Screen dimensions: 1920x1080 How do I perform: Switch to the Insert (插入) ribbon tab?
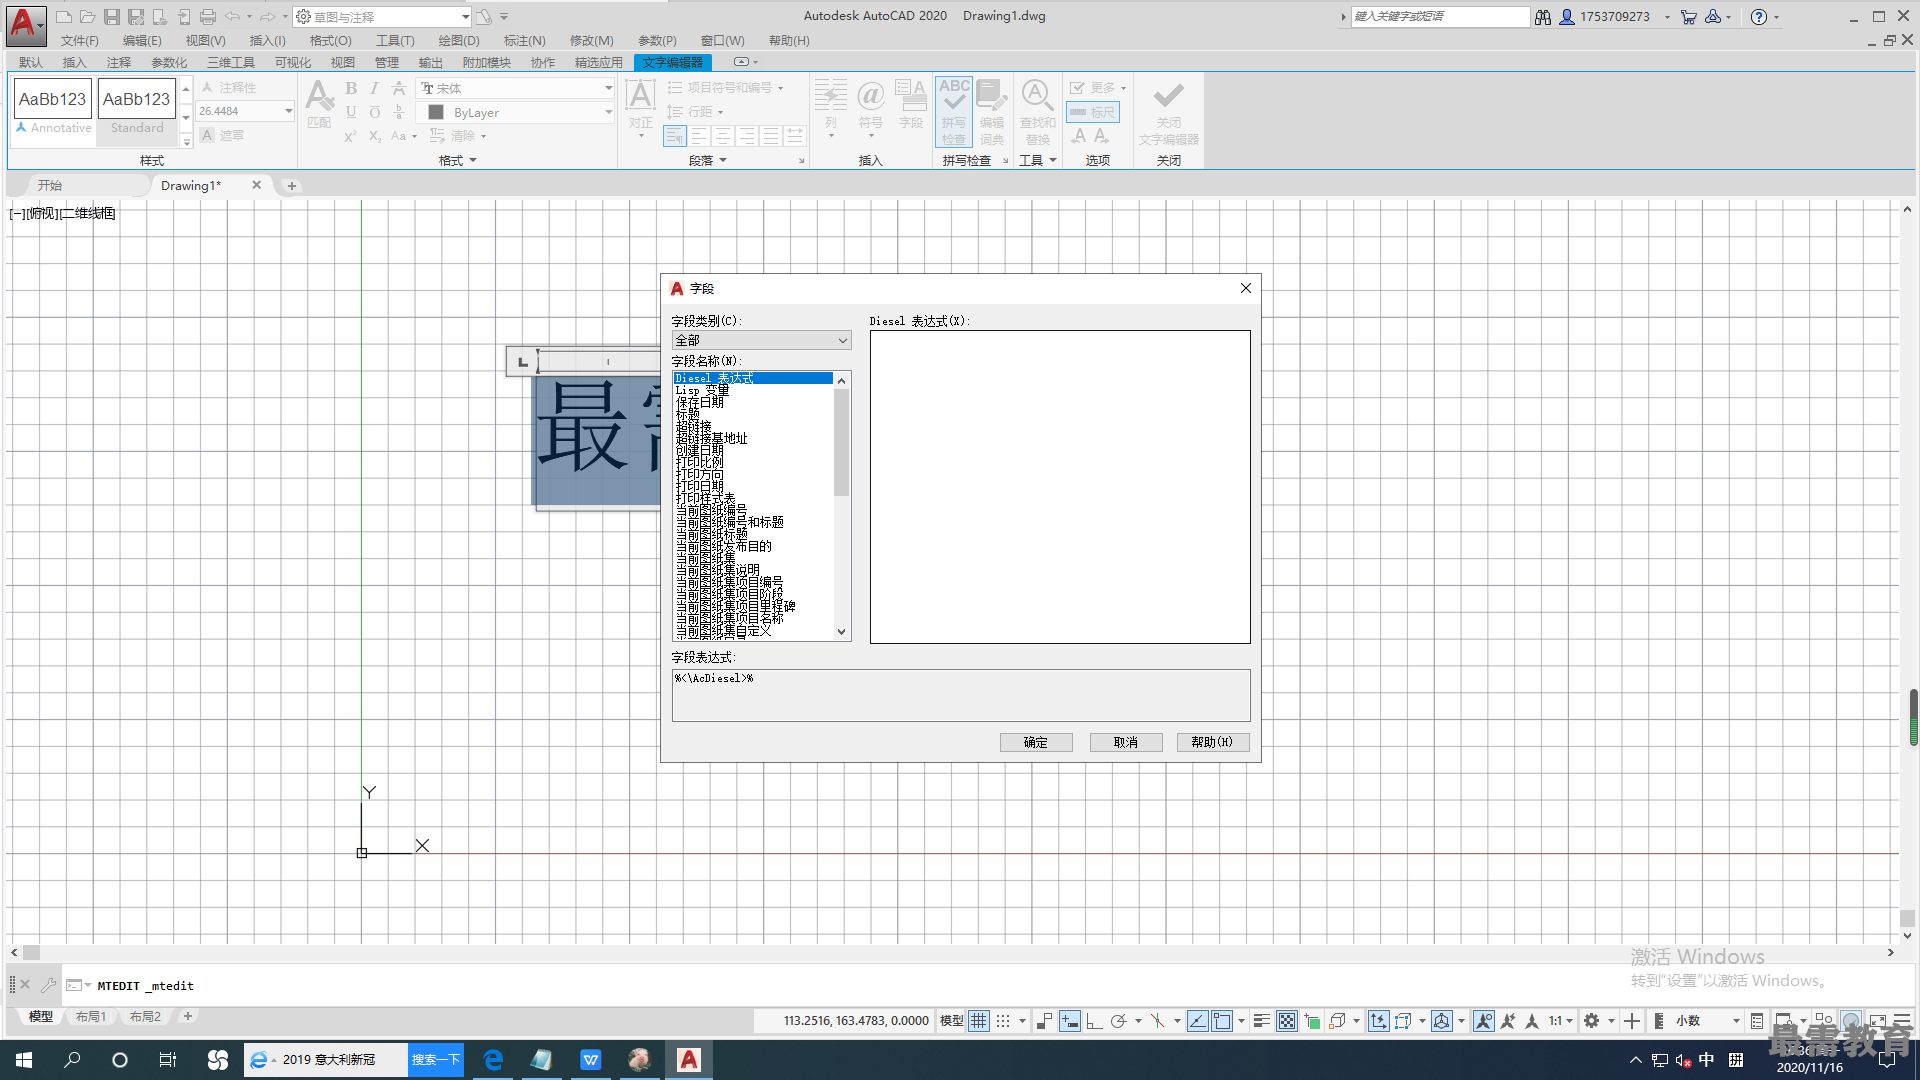tap(74, 62)
